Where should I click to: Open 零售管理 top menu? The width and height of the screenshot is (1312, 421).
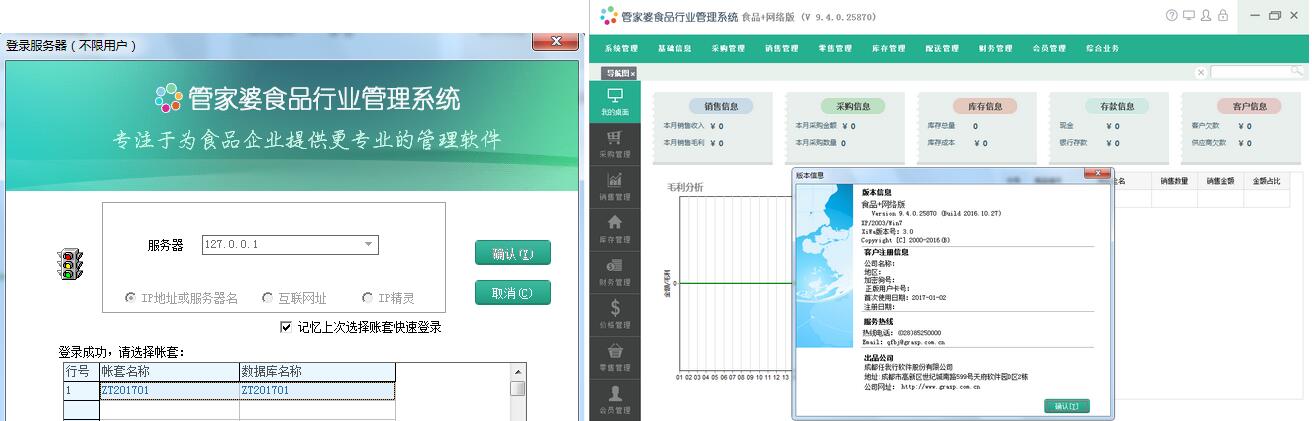pyautogui.click(x=835, y=48)
